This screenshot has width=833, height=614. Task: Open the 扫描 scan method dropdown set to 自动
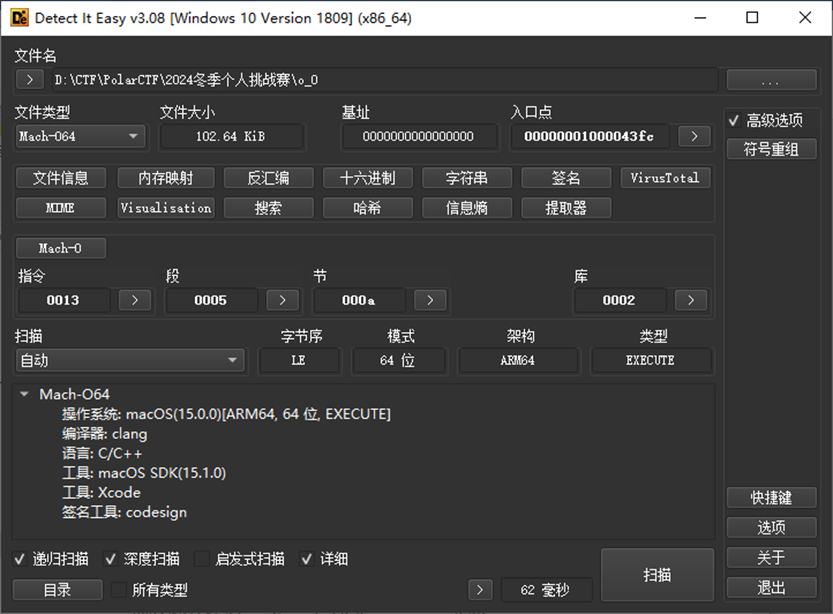pos(234,360)
